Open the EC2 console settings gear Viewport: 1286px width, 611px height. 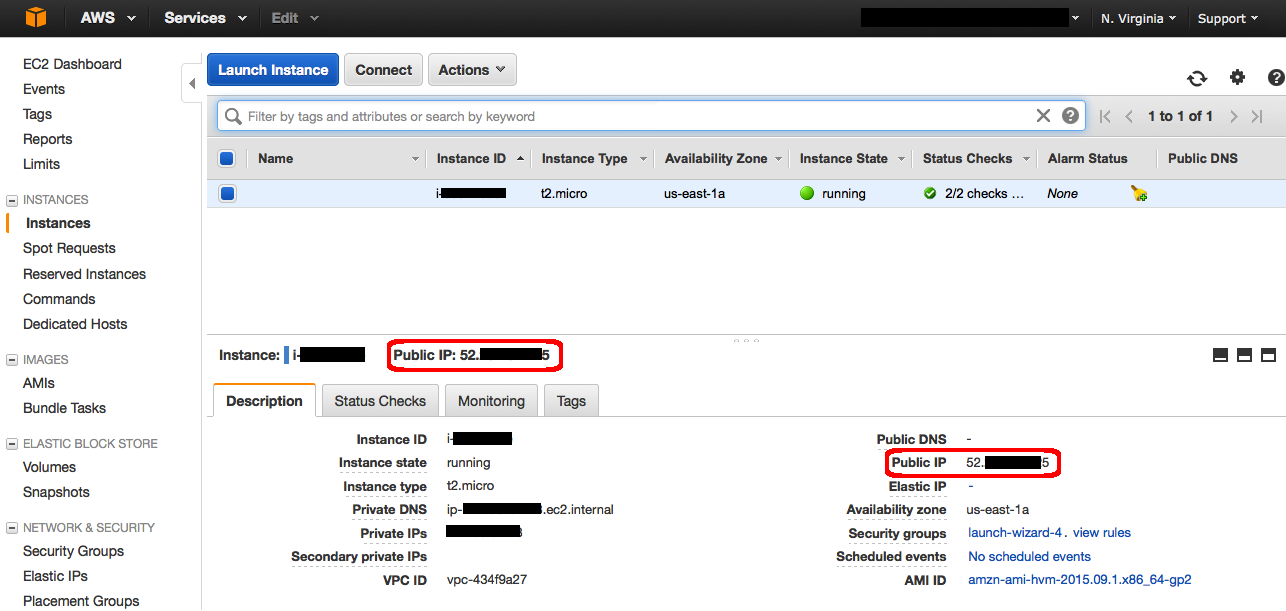point(1237,77)
